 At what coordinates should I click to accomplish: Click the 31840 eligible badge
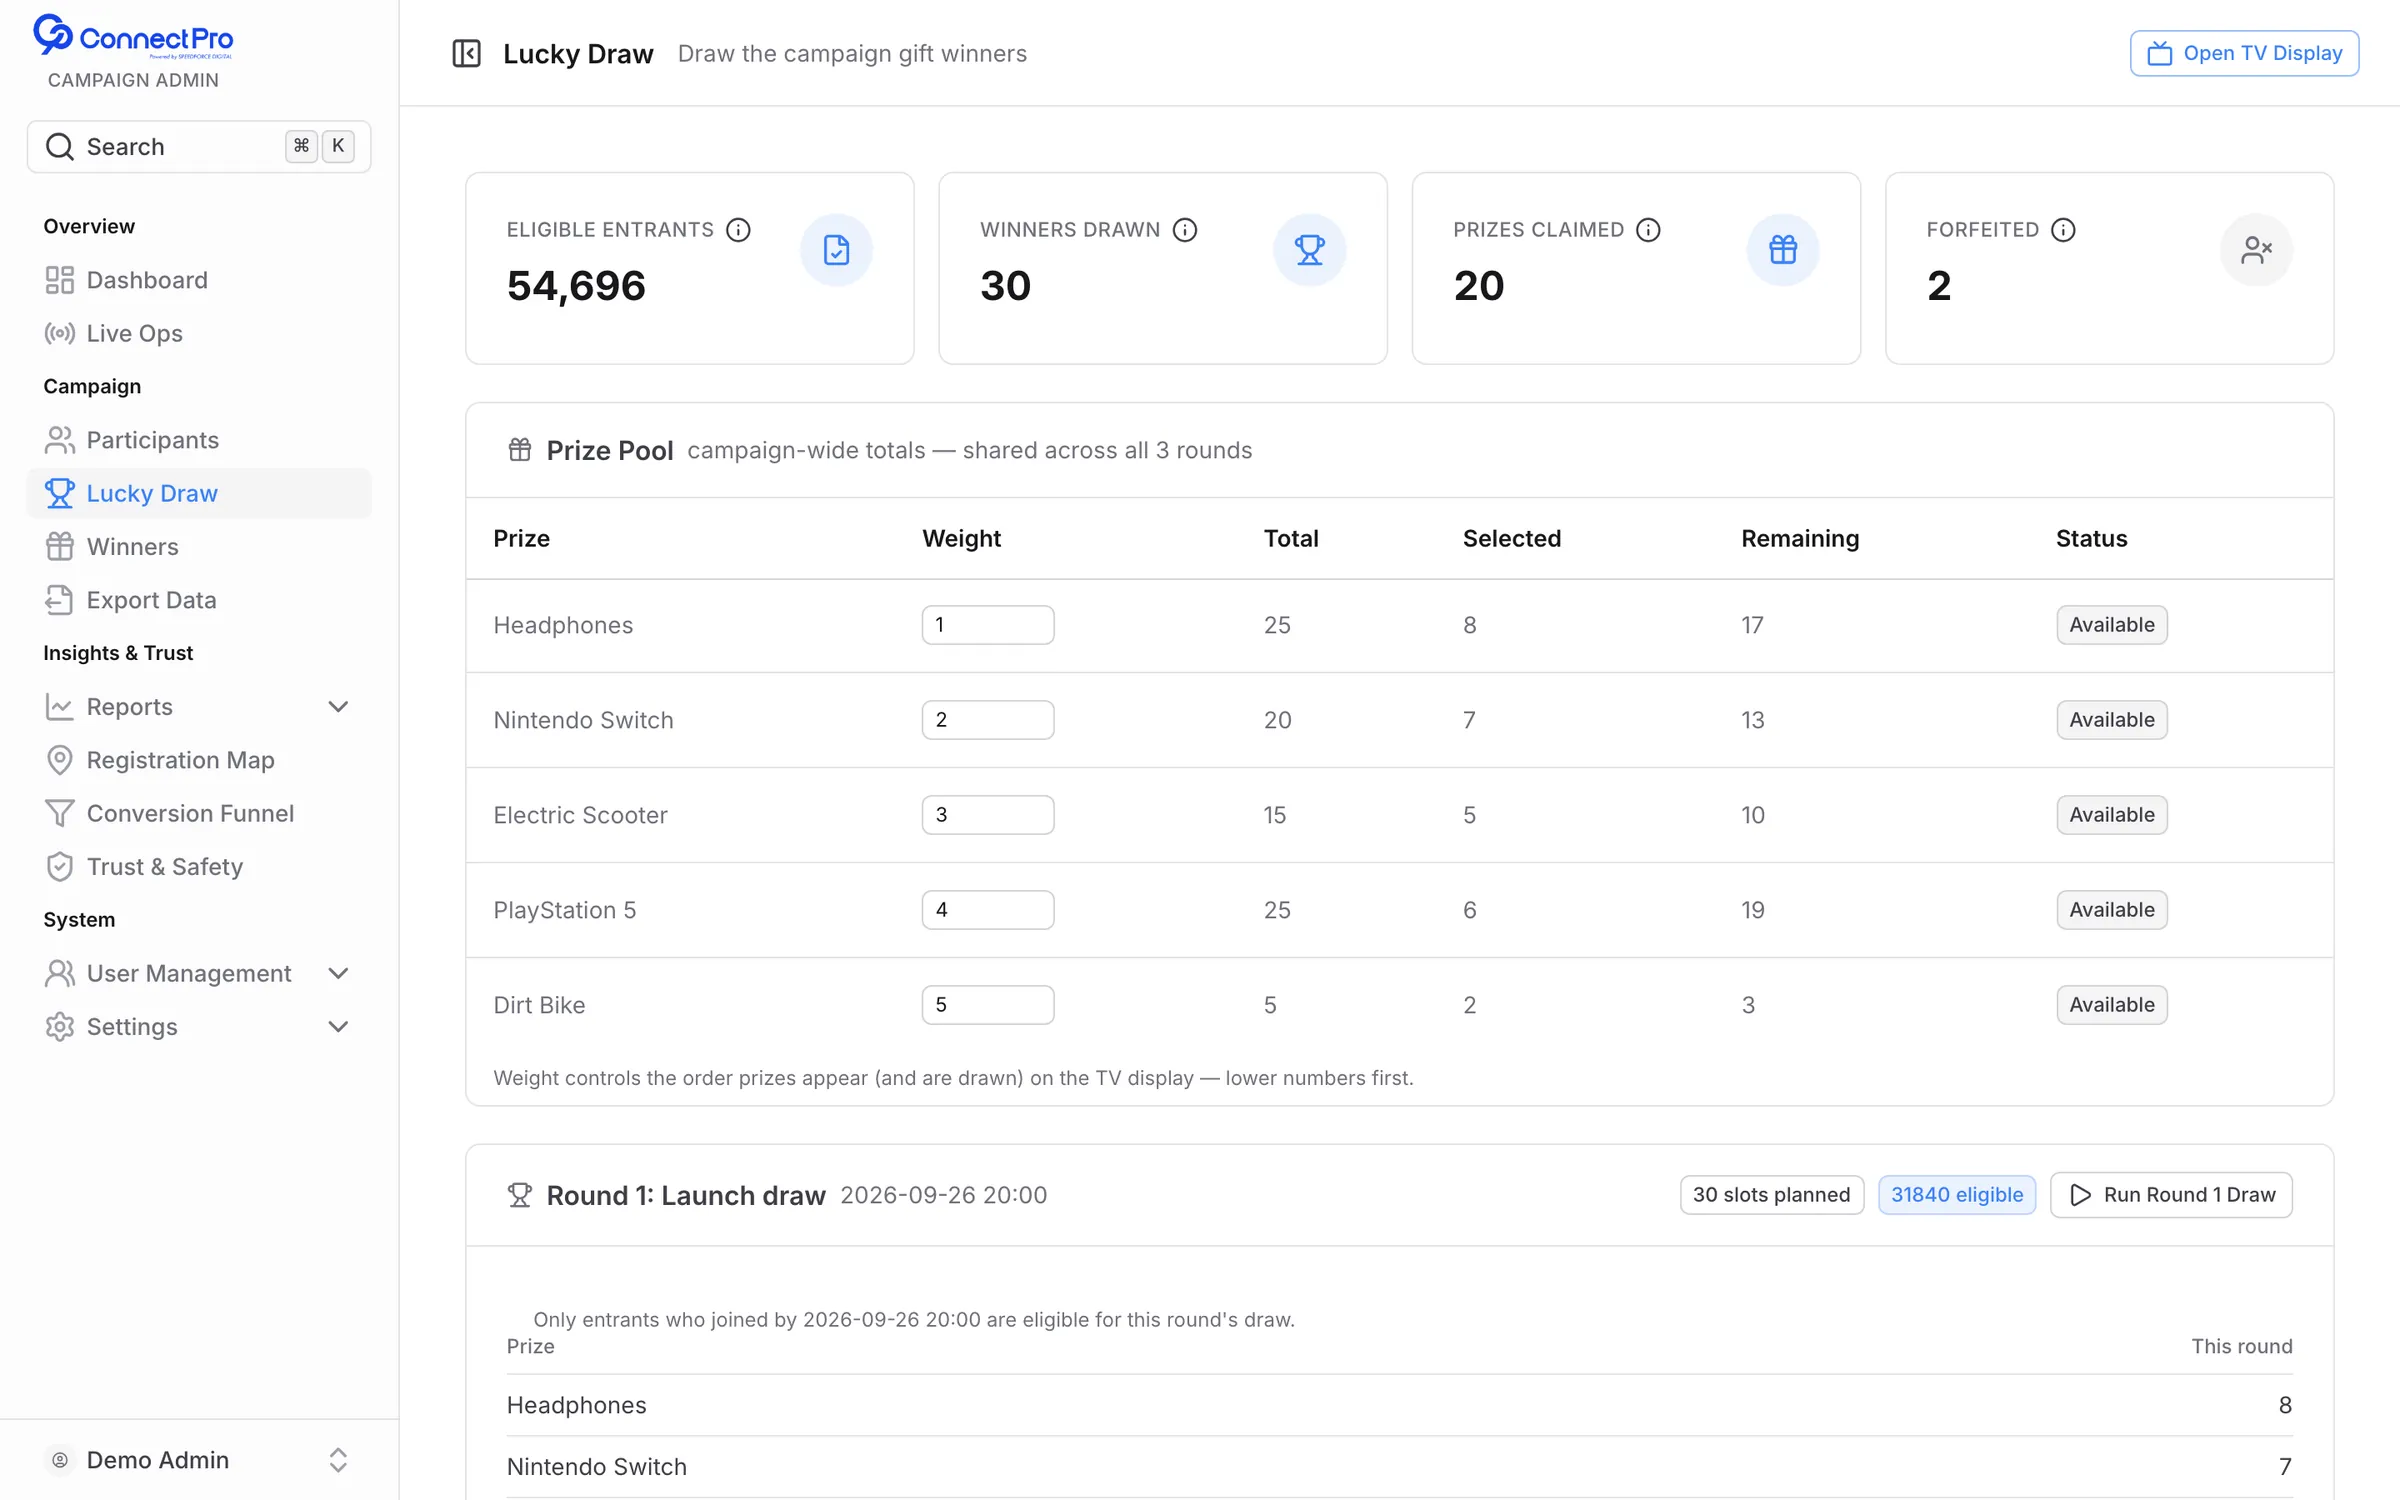click(1956, 1195)
